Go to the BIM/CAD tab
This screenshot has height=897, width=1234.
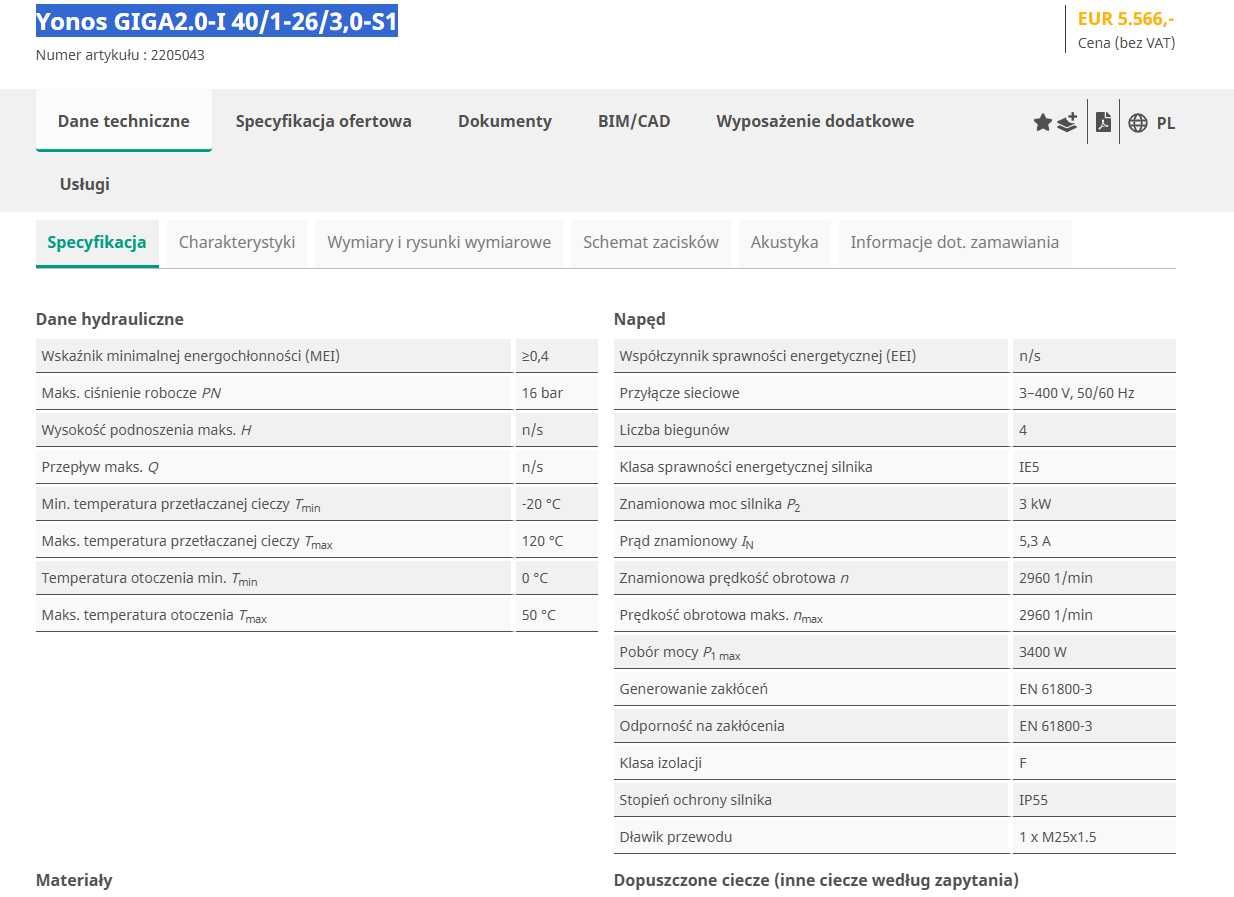(634, 121)
